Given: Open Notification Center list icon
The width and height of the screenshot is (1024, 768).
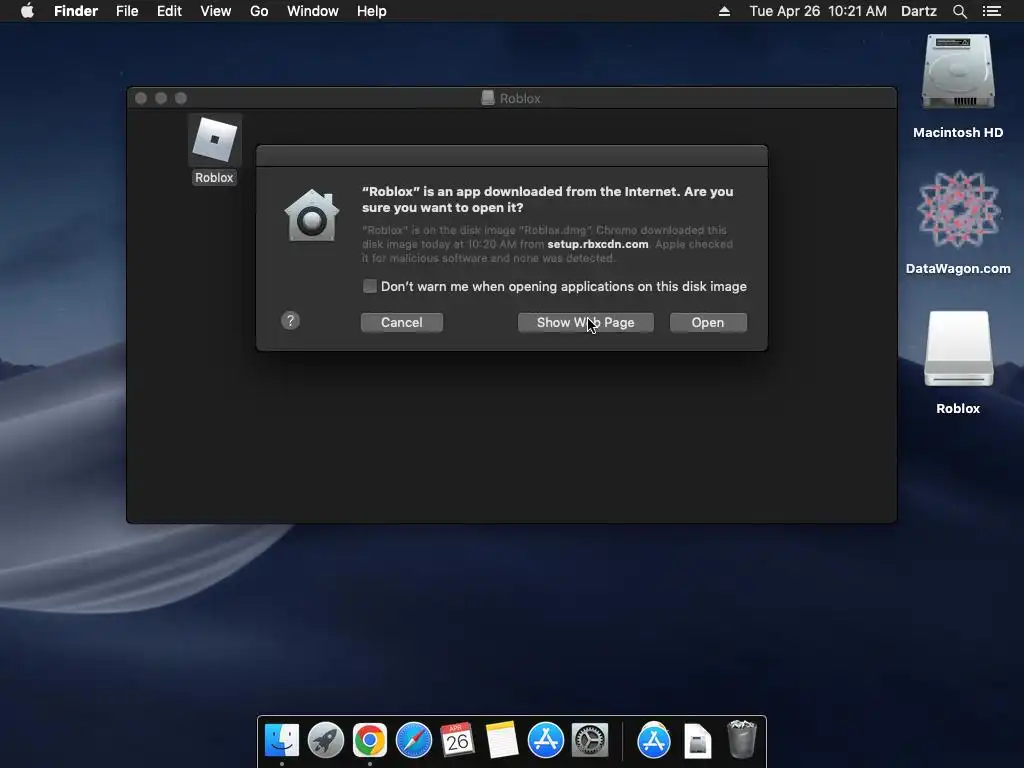Looking at the screenshot, I should click(x=991, y=11).
